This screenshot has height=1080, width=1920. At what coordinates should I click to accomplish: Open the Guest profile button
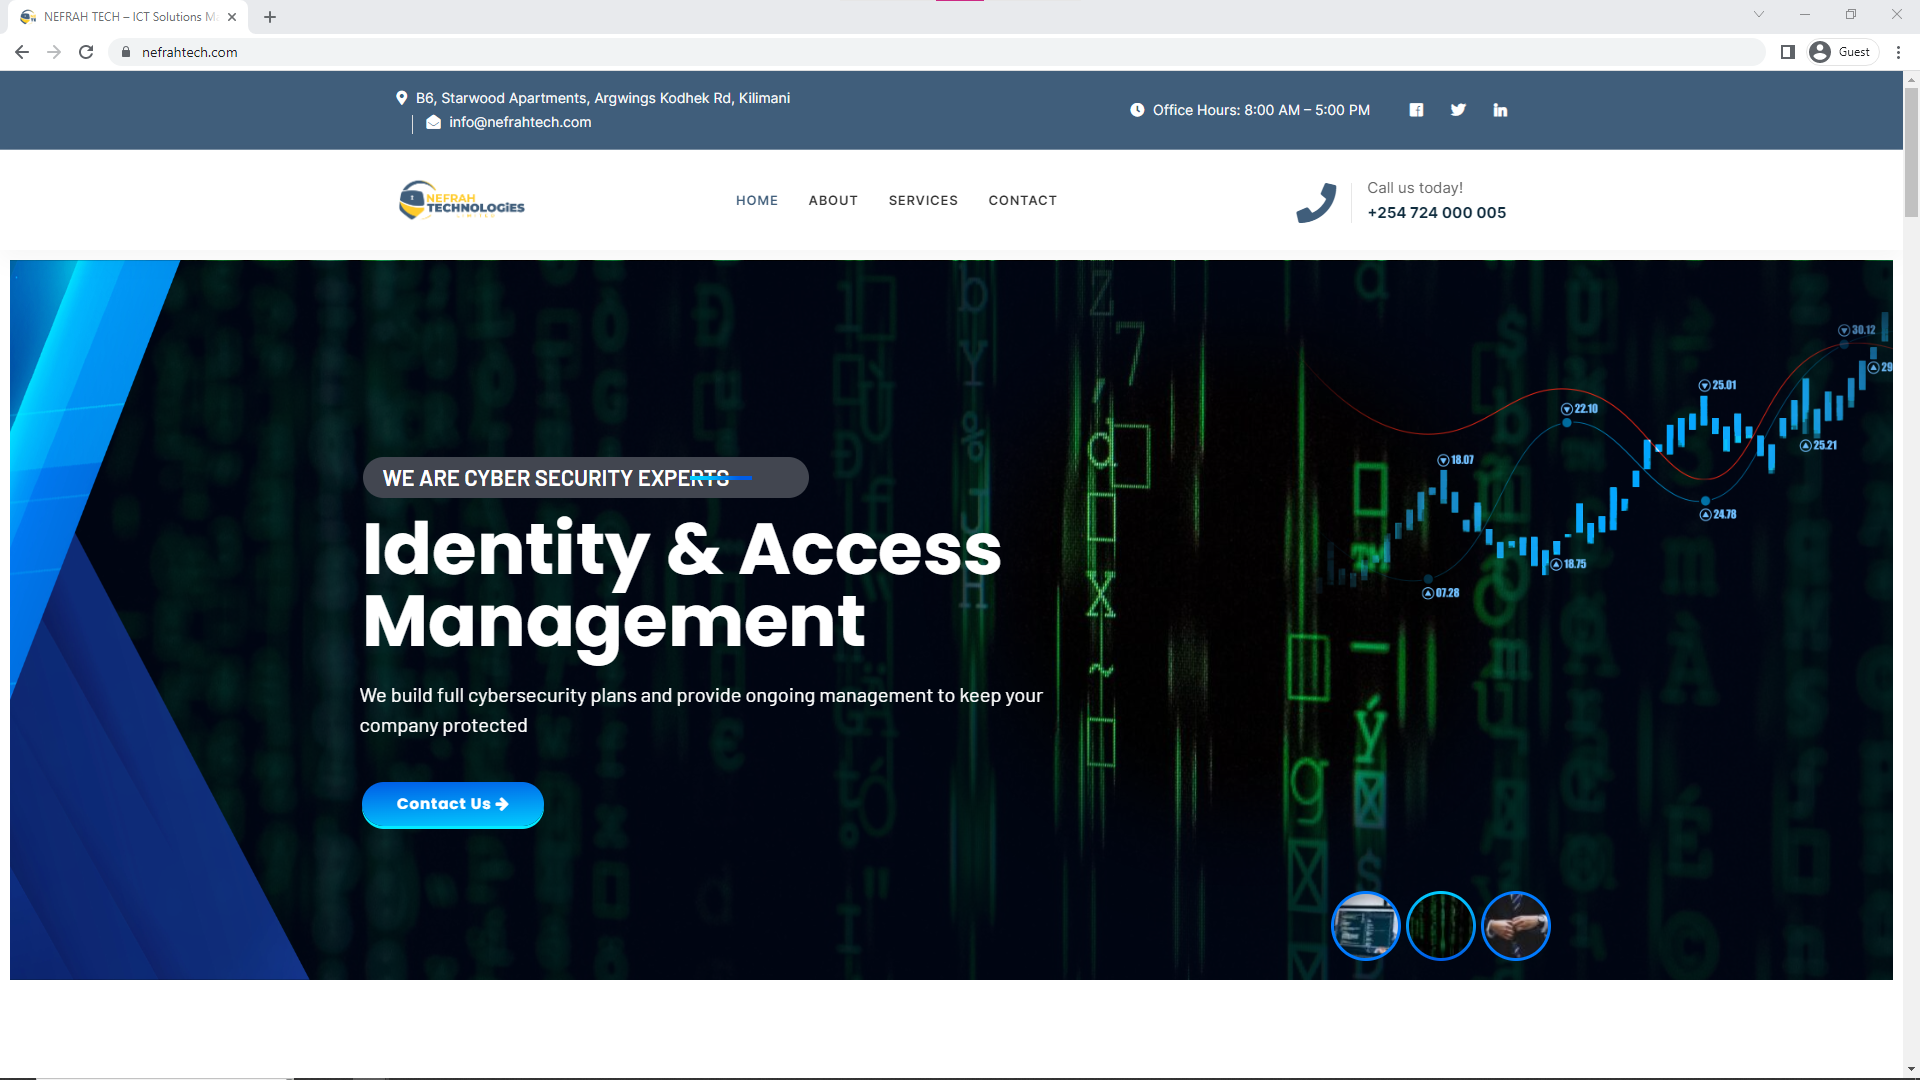[1842, 52]
